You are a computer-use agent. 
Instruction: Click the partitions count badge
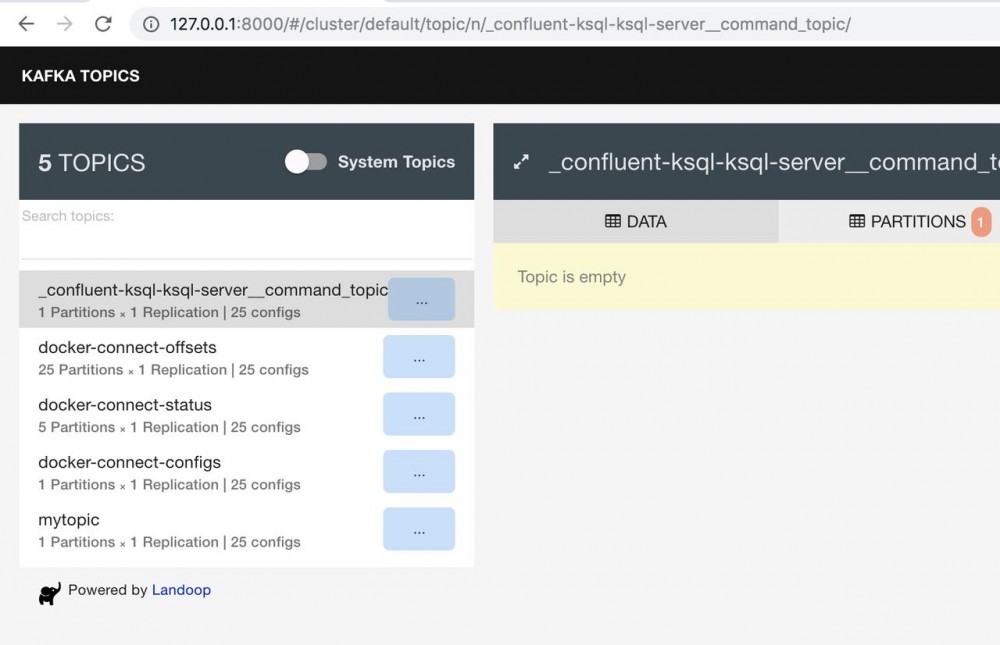click(x=981, y=222)
